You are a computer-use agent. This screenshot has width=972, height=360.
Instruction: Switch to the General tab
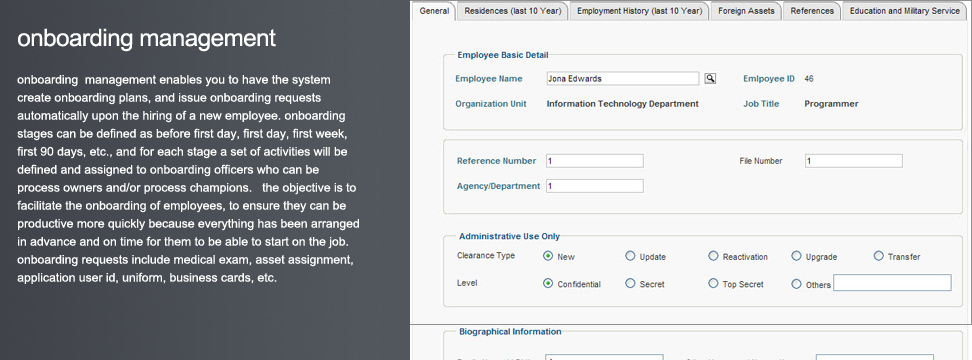(434, 11)
